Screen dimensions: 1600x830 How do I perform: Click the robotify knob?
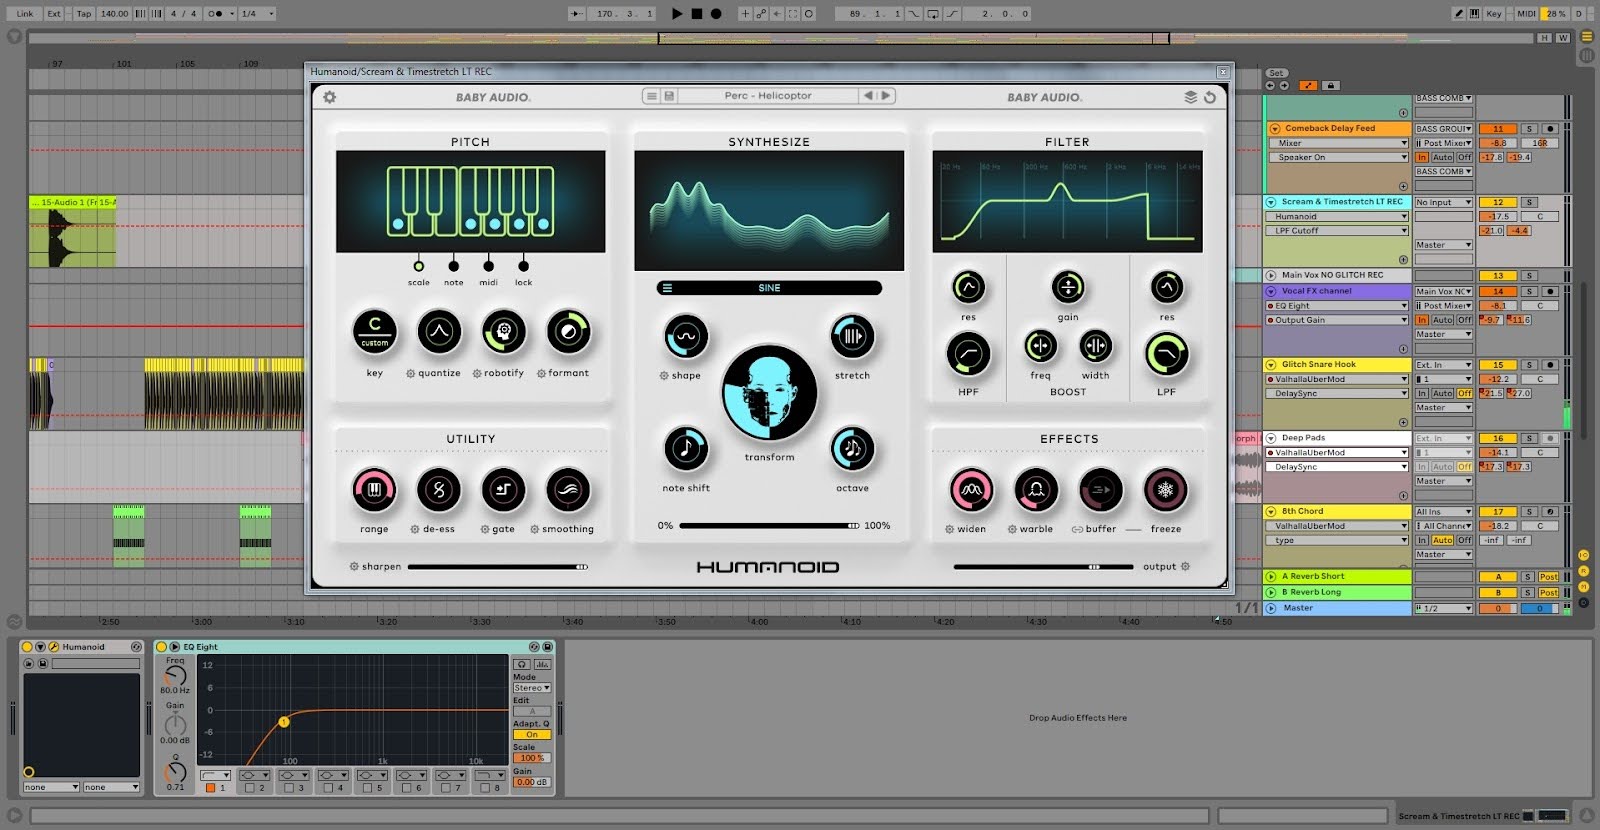click(504, 331)
